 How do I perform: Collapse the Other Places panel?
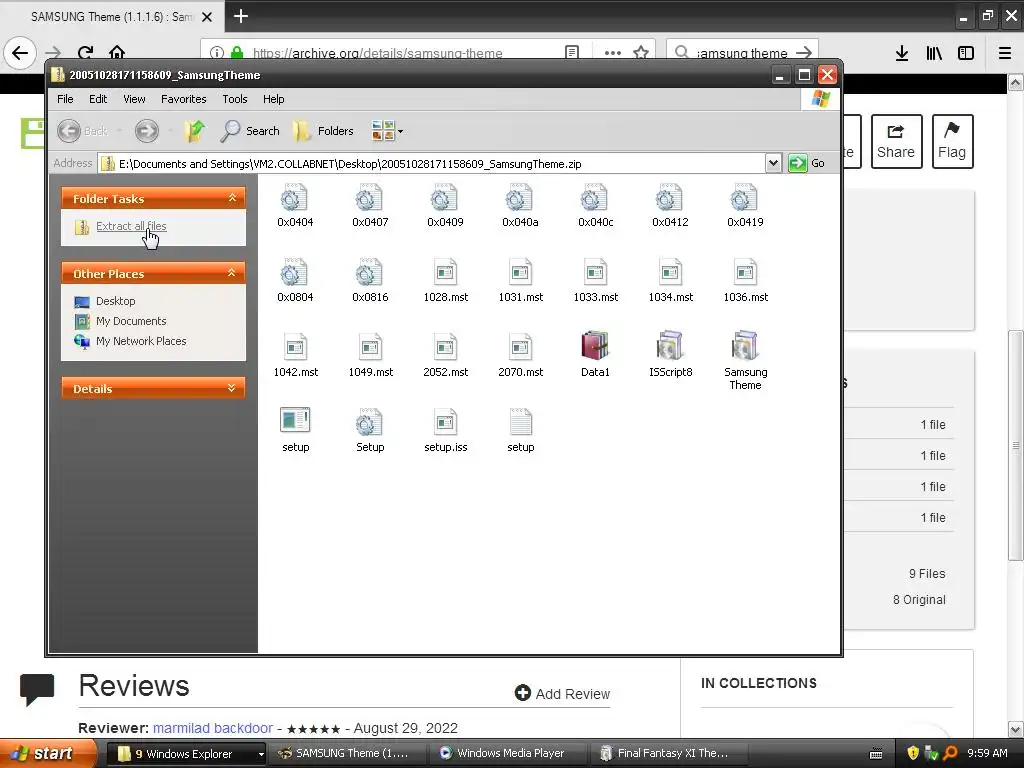point(232,273)
